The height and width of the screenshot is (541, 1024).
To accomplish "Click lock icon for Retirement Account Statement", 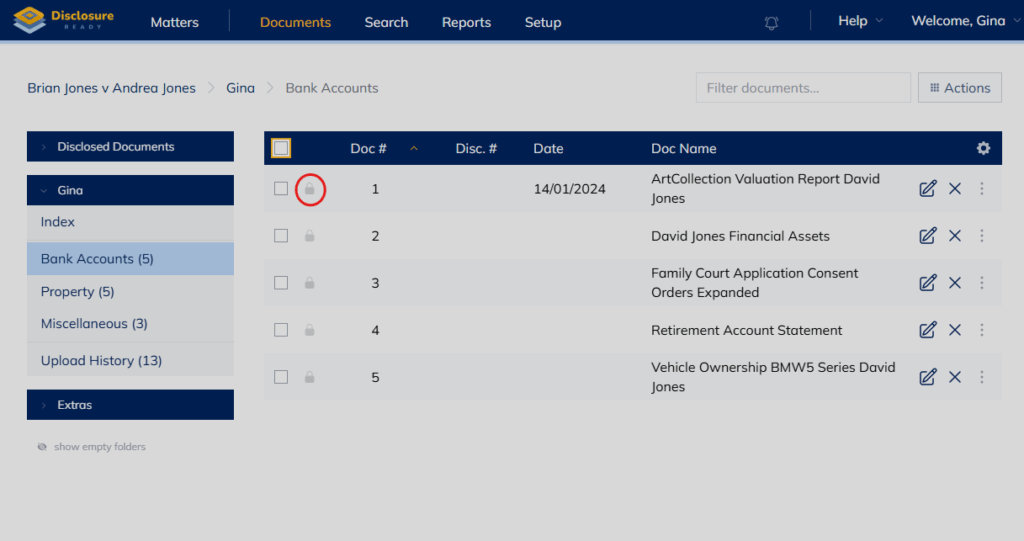I will coord(310,330).
